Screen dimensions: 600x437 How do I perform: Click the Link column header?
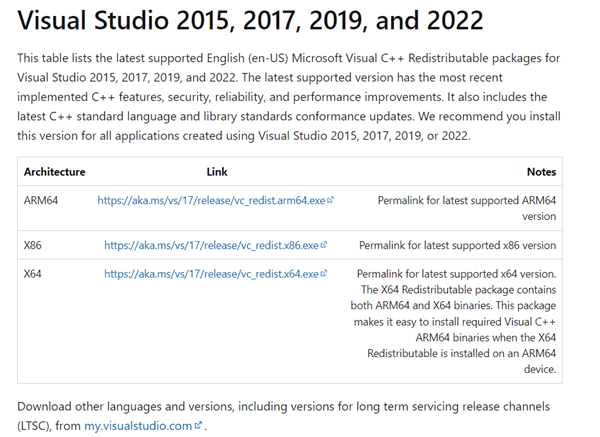click(x=217, y=172)
